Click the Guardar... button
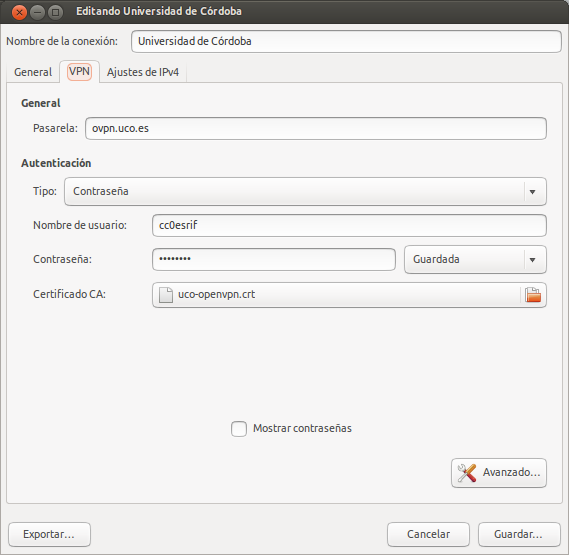The image size is (569, 555). 519,534
